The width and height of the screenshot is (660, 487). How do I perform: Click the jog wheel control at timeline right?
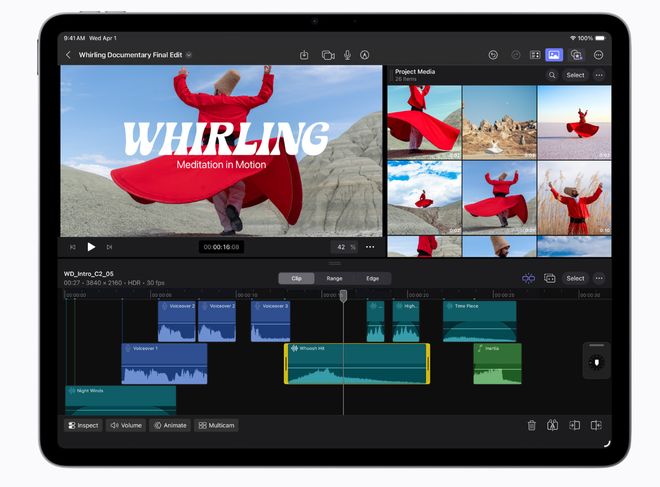point(596,362)
